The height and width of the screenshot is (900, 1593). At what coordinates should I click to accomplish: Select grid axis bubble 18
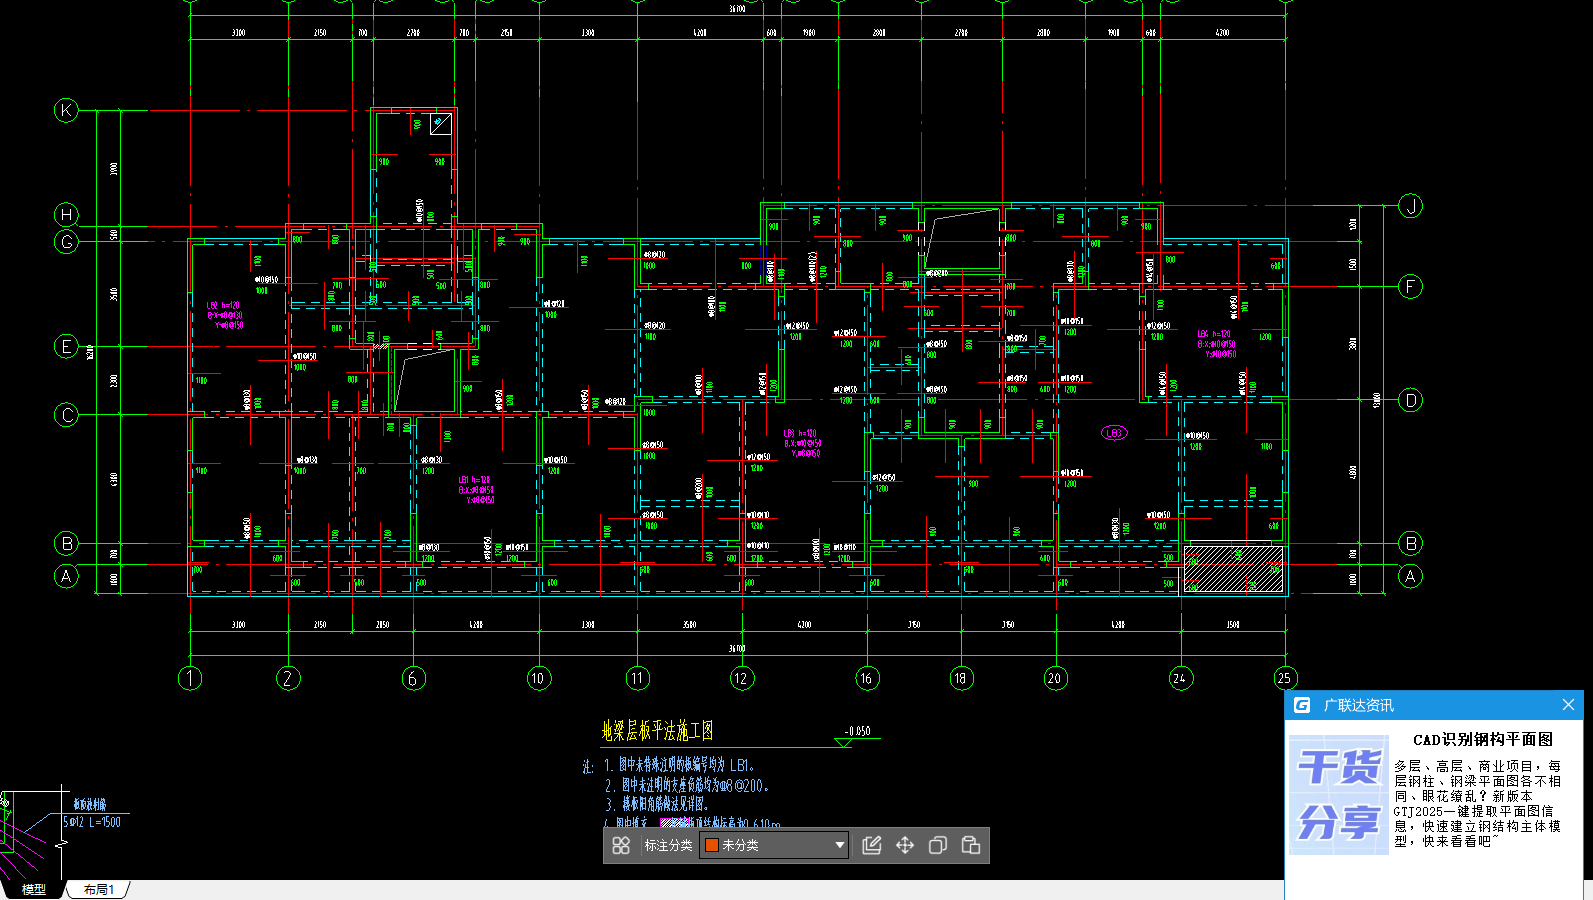(x=961, y=678)
